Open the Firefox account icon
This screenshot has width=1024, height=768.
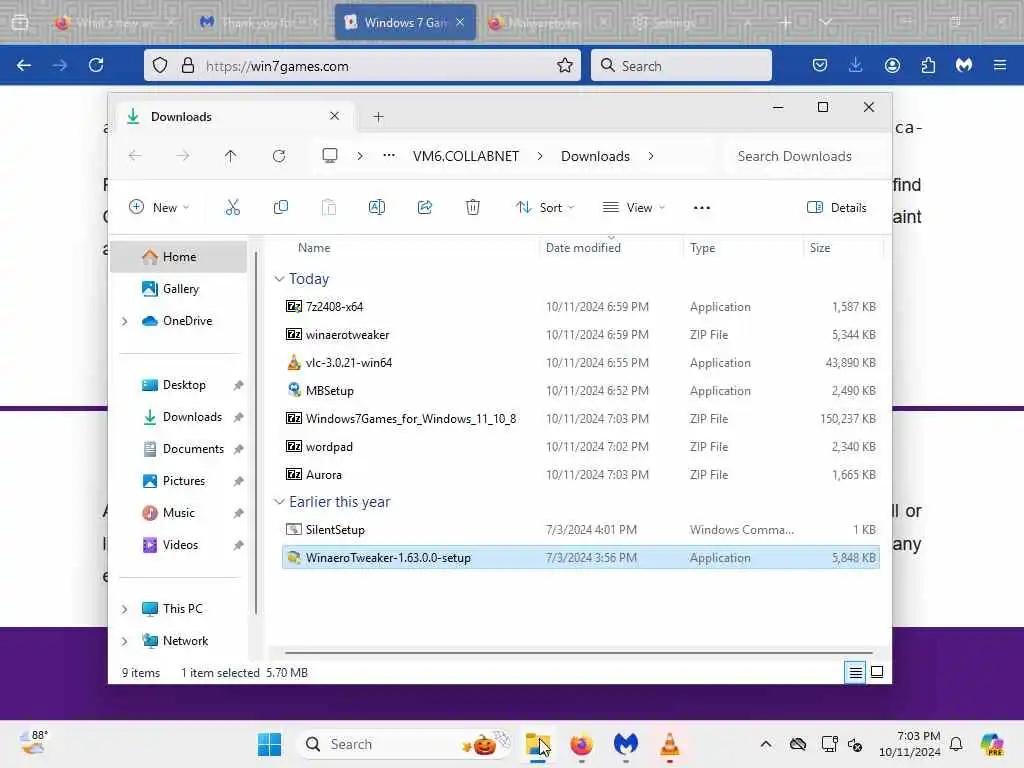click(892, 65)
